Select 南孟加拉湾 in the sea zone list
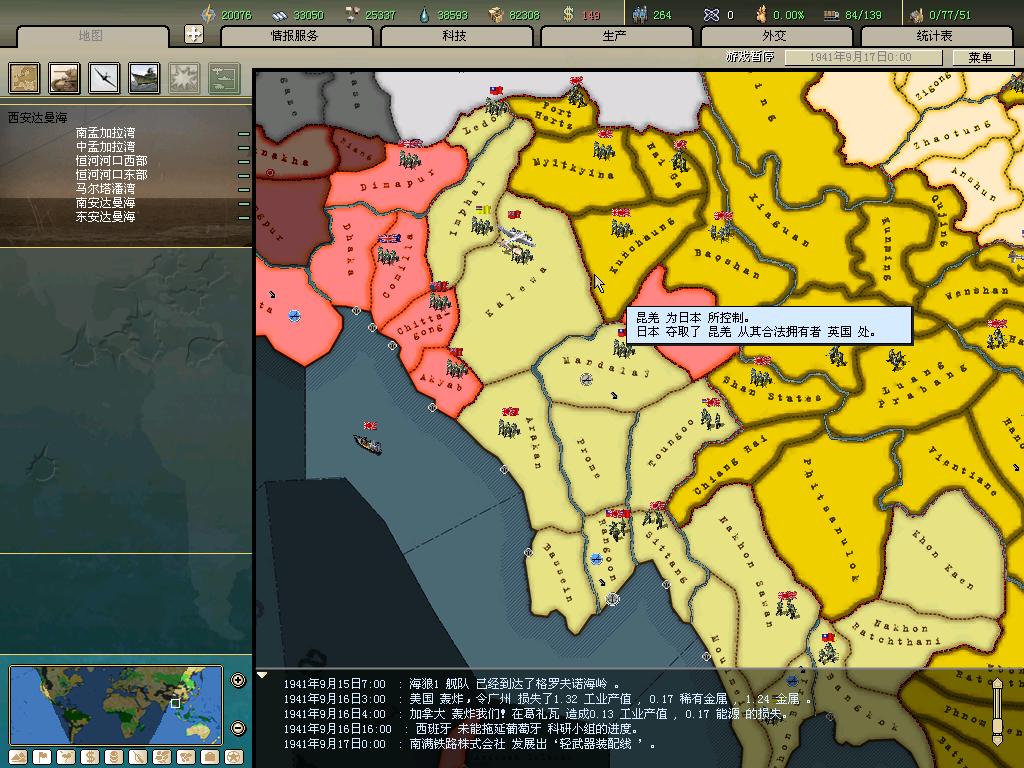This screenshot has height=768, width=1024. [105, 133]
